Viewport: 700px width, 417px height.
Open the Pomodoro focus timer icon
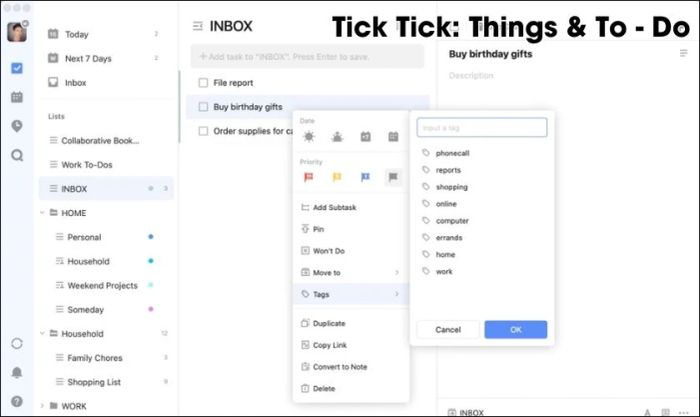point(17,126)
